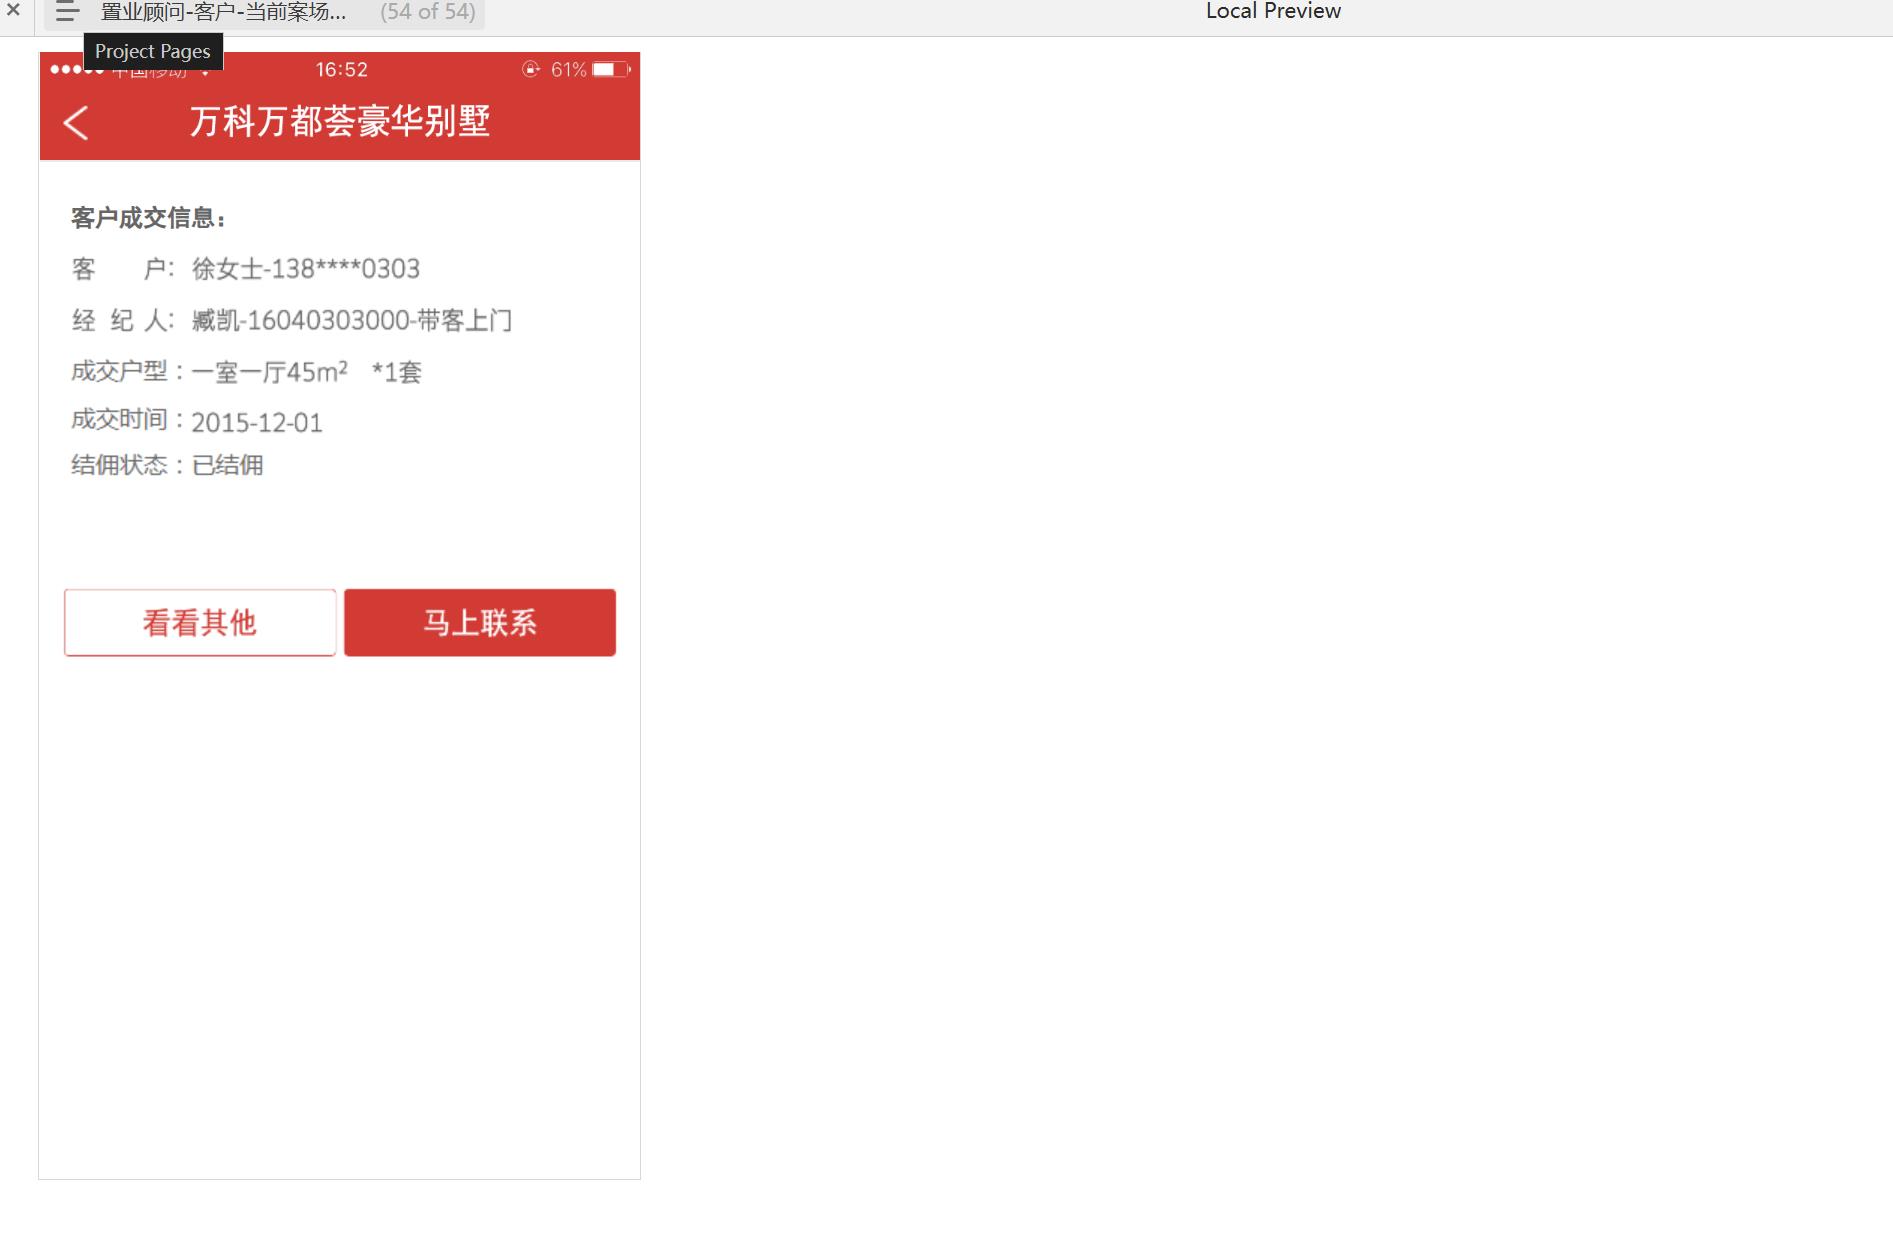Image resolution: width=1893 pixels, height=1245 pixels.
Task: Open the Project Pages hamburger menu
Action: [67, 12]
